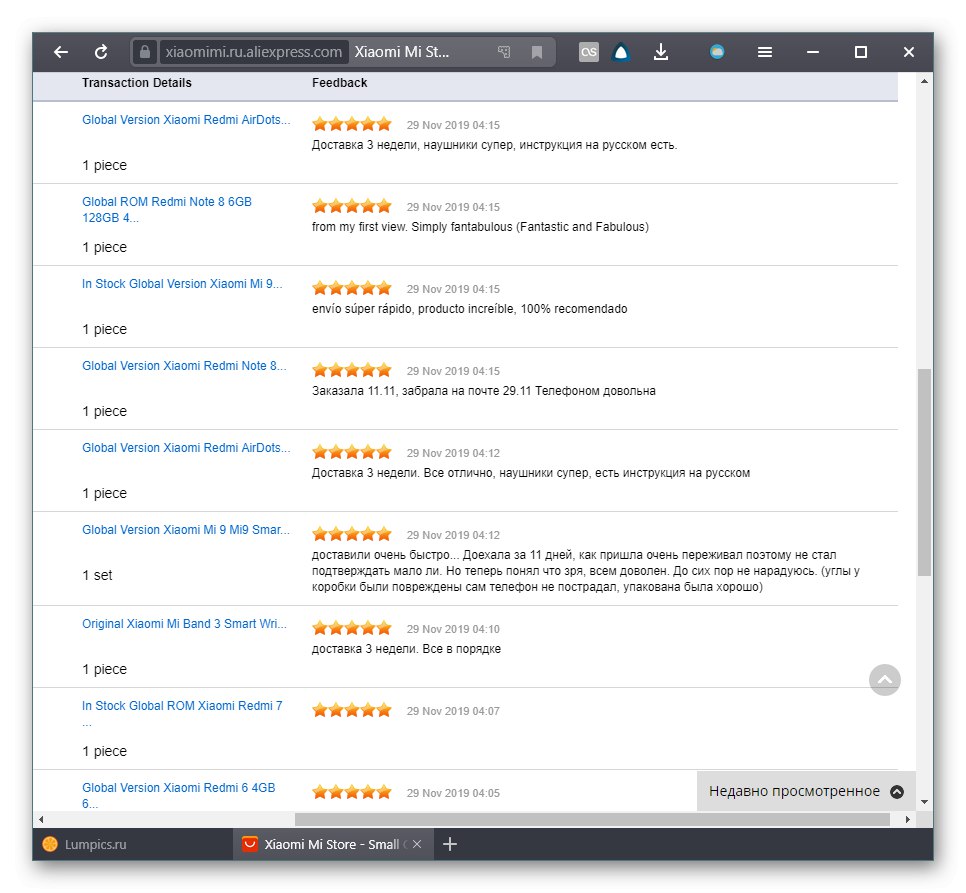Image resolution: width=966 pixels, height=893 pixels.
Task: Bookmark this page using the bookmark icon
Action: 537,52
